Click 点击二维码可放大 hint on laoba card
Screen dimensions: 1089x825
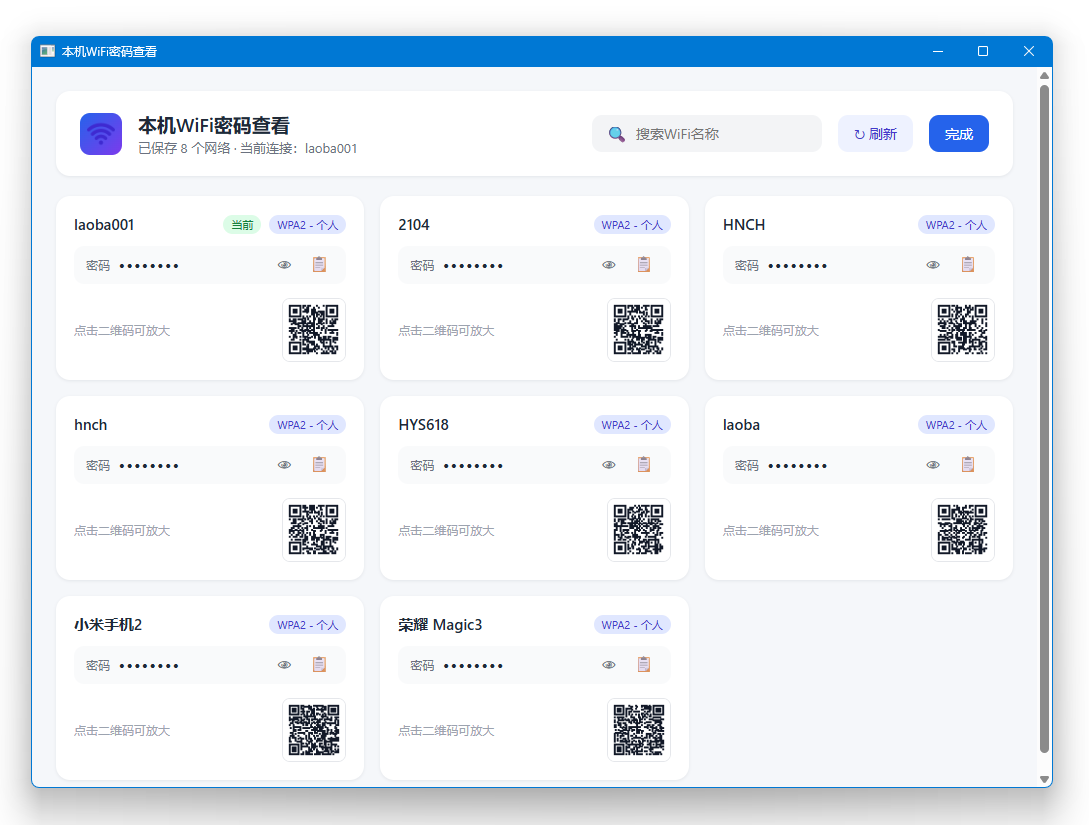771,531
